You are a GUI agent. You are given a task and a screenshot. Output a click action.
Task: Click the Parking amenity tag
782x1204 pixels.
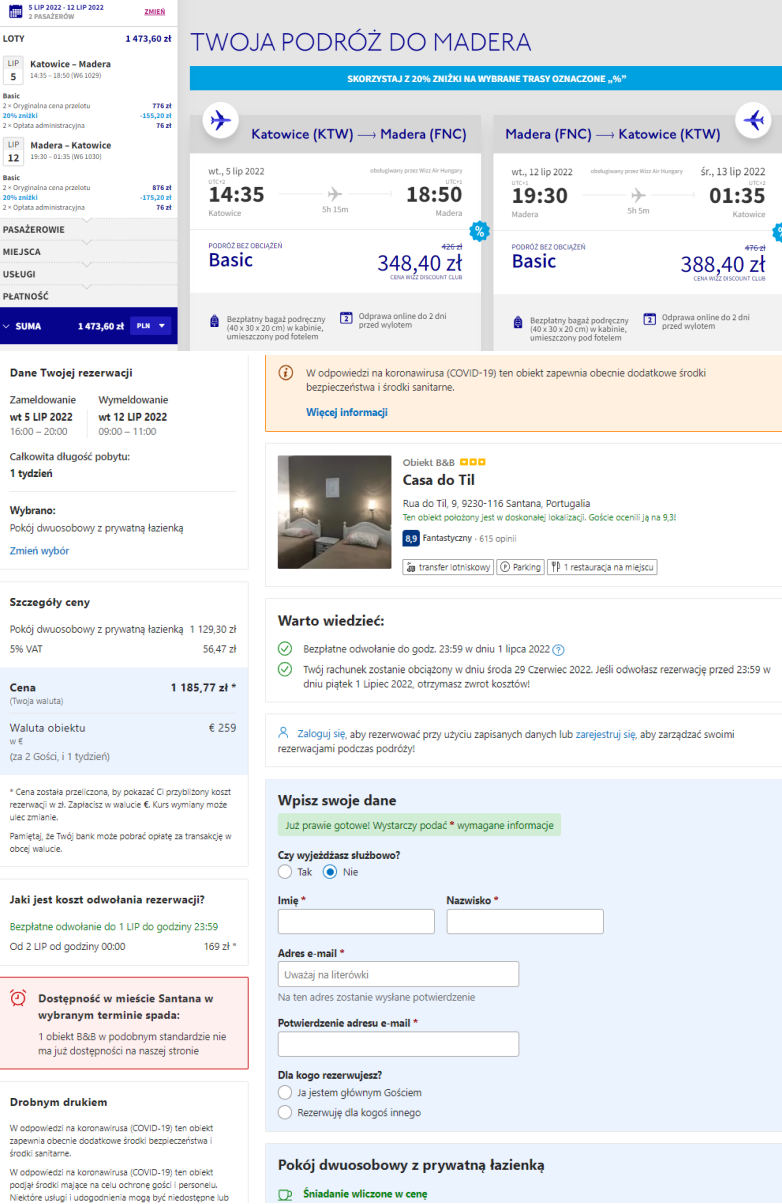click(x=520, y=567)
